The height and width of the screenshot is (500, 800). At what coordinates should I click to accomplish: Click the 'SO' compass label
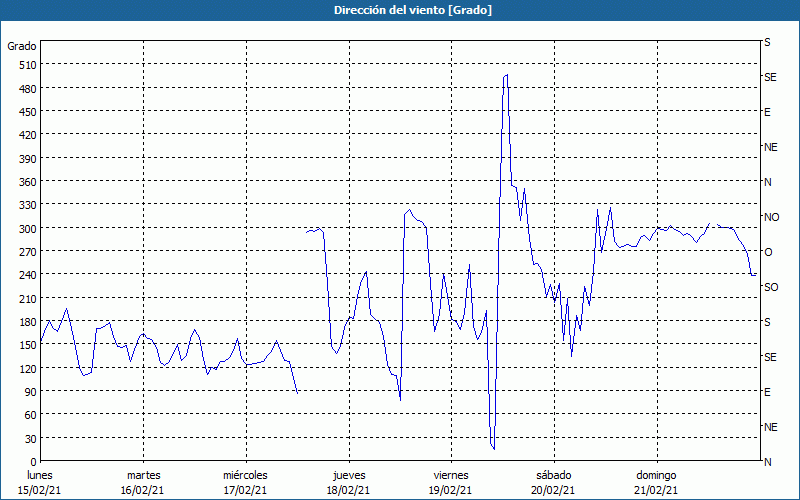click(771, 287)
